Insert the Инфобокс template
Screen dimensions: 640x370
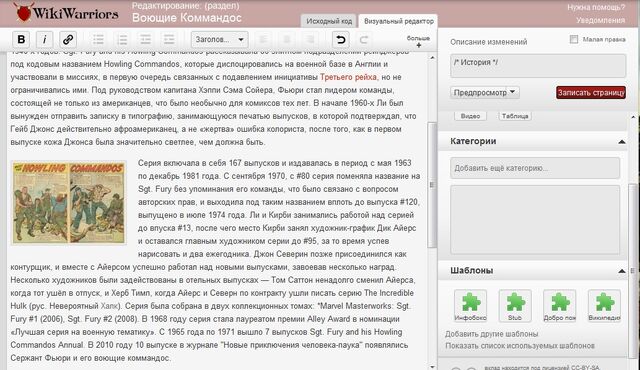(471, 306)
